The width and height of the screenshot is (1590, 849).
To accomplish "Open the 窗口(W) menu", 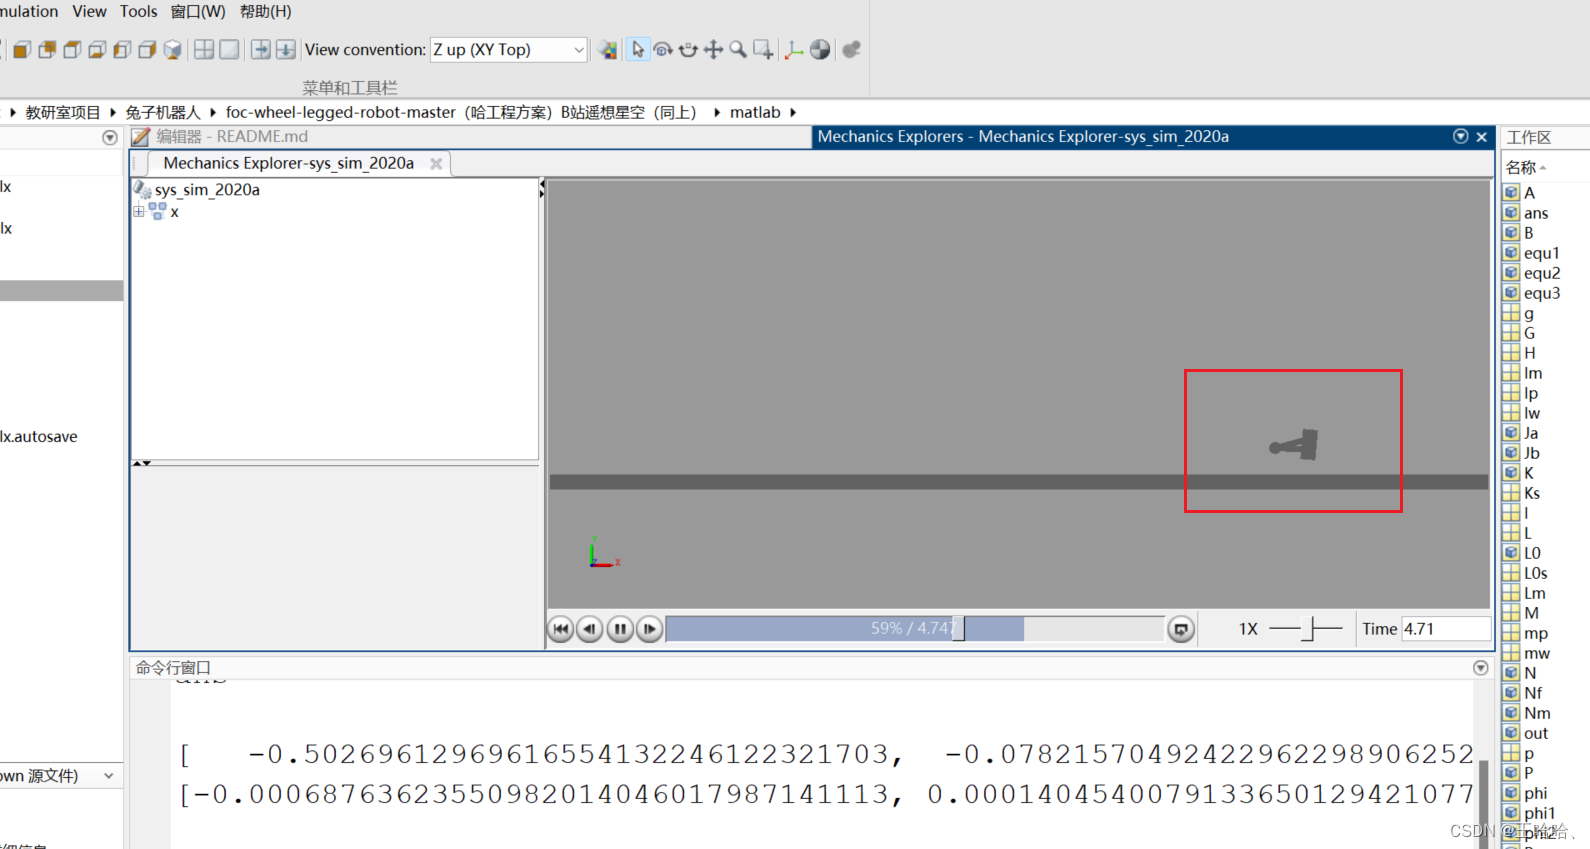I will 198,12.
